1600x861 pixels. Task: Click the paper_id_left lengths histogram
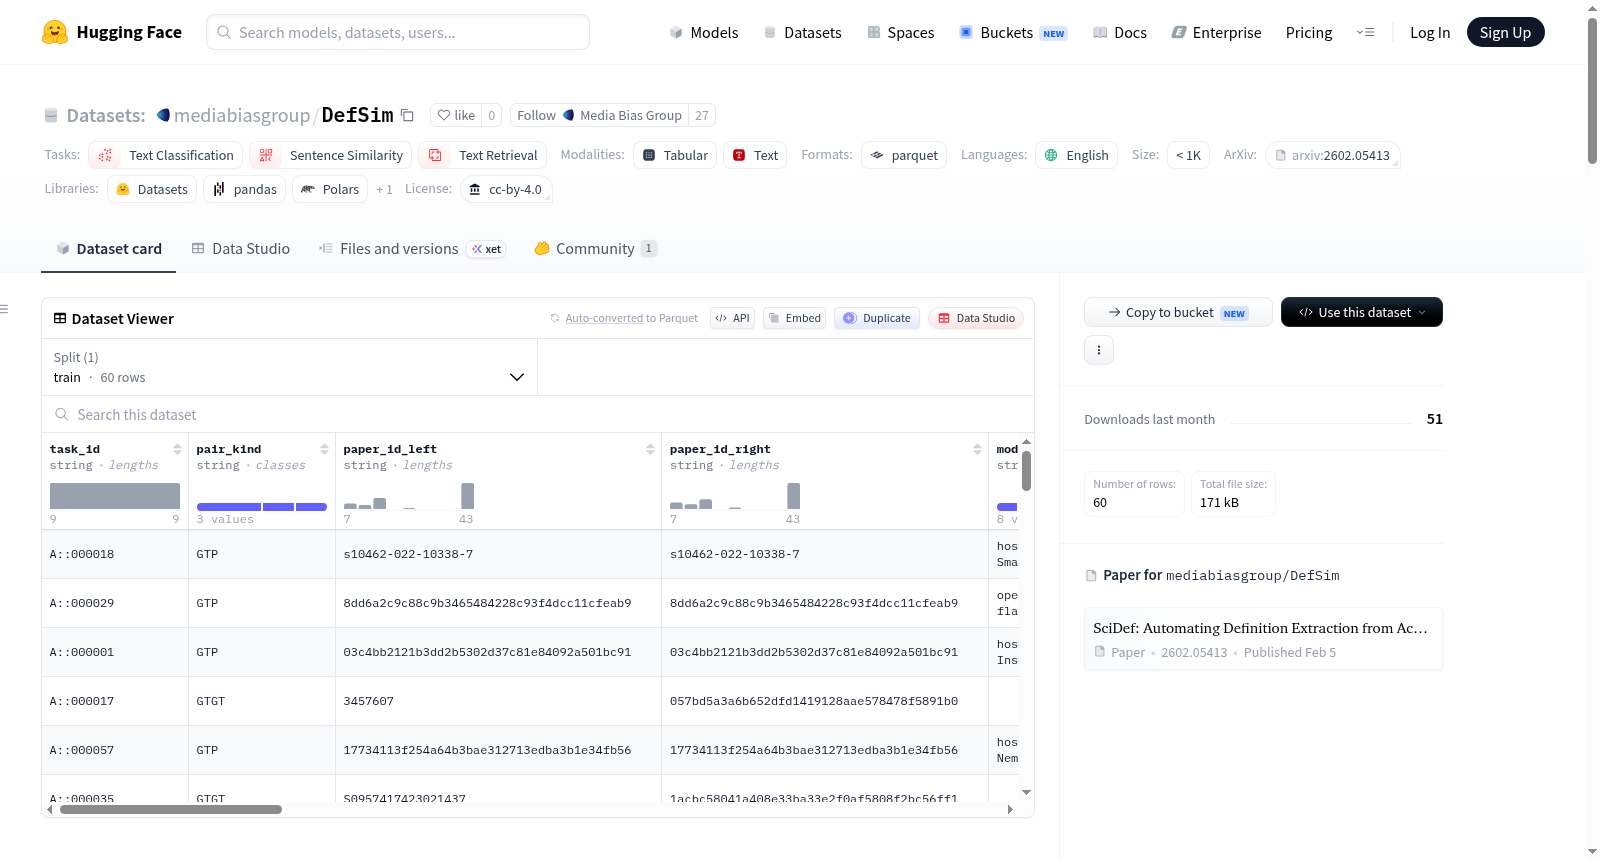point(409,496)
